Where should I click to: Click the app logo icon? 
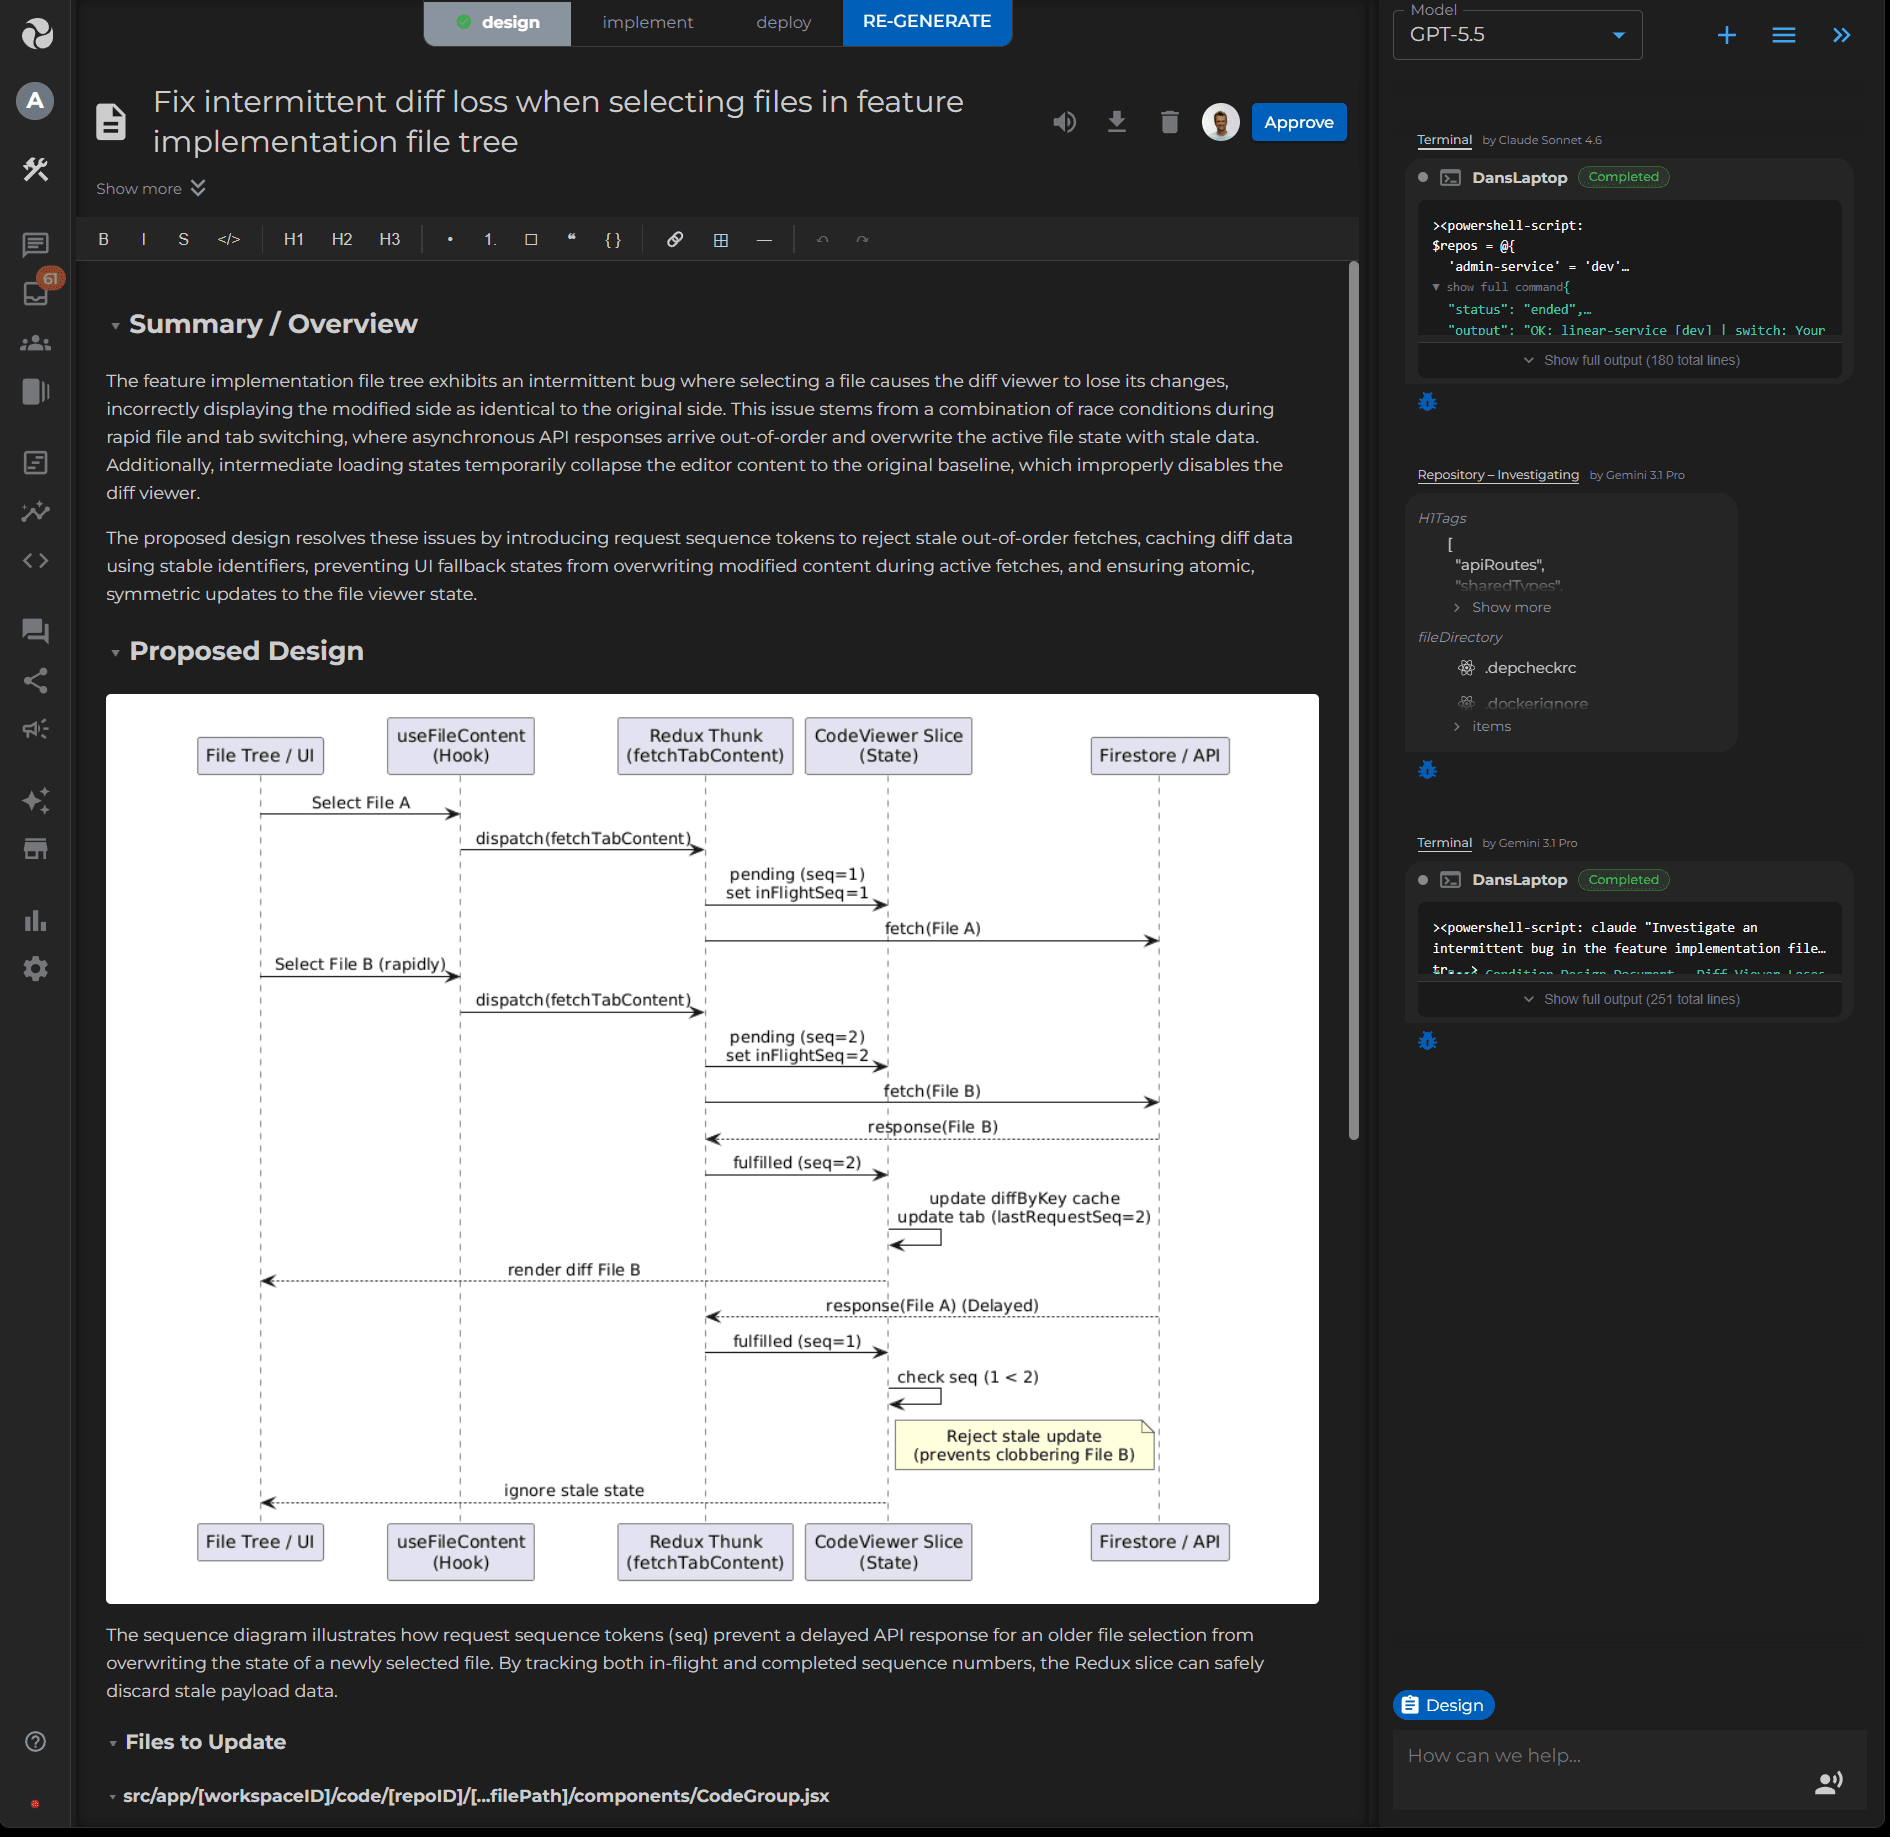(x=36, y=34)
